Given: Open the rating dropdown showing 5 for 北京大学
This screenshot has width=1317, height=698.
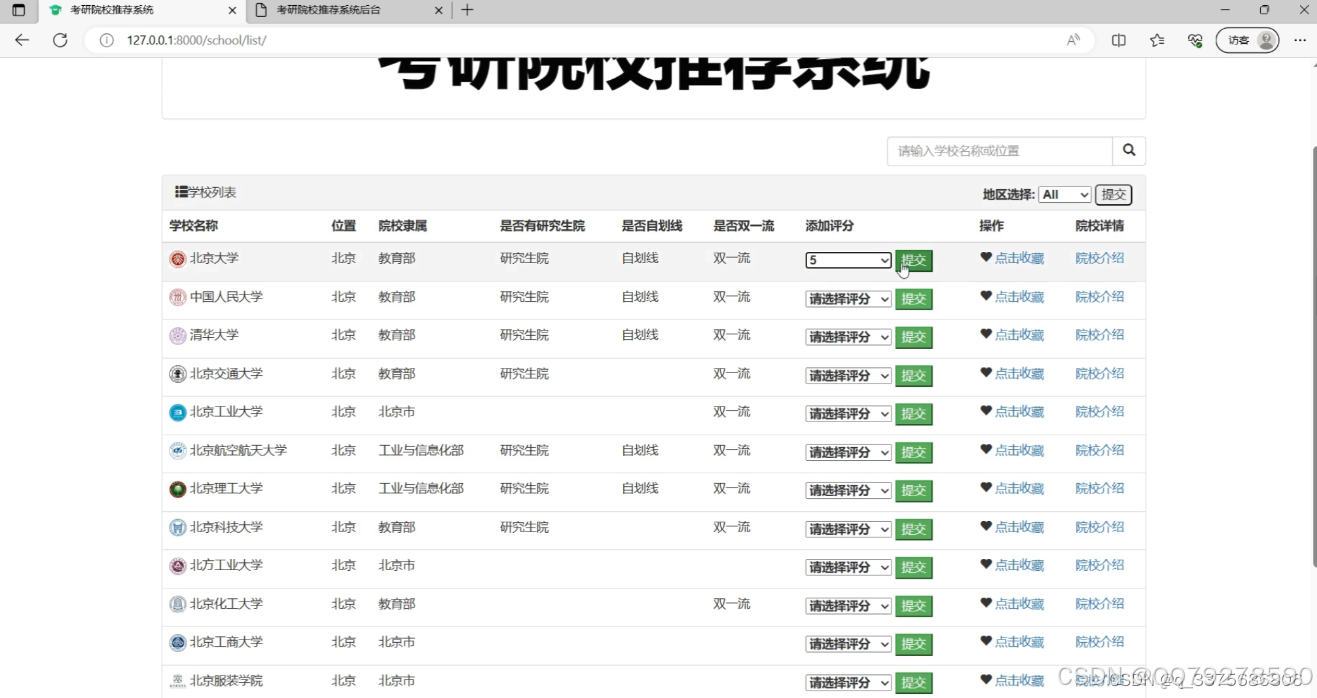Looking at the screenshot, I should (848, 259).
